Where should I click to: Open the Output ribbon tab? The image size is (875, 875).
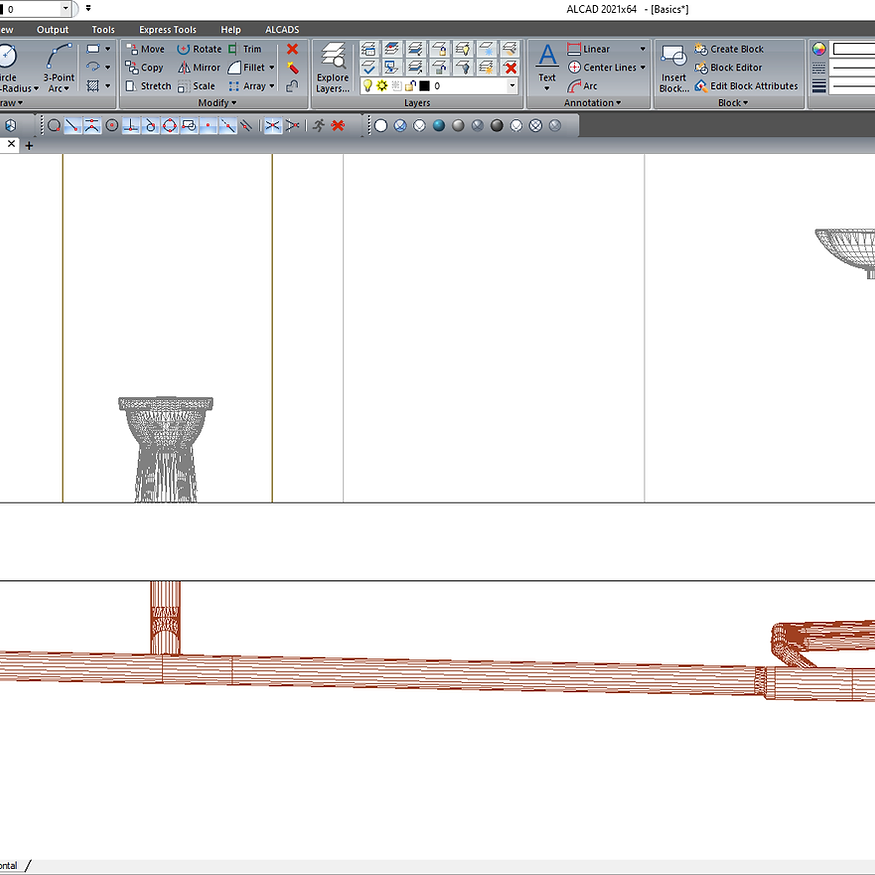tap(52, 30)
